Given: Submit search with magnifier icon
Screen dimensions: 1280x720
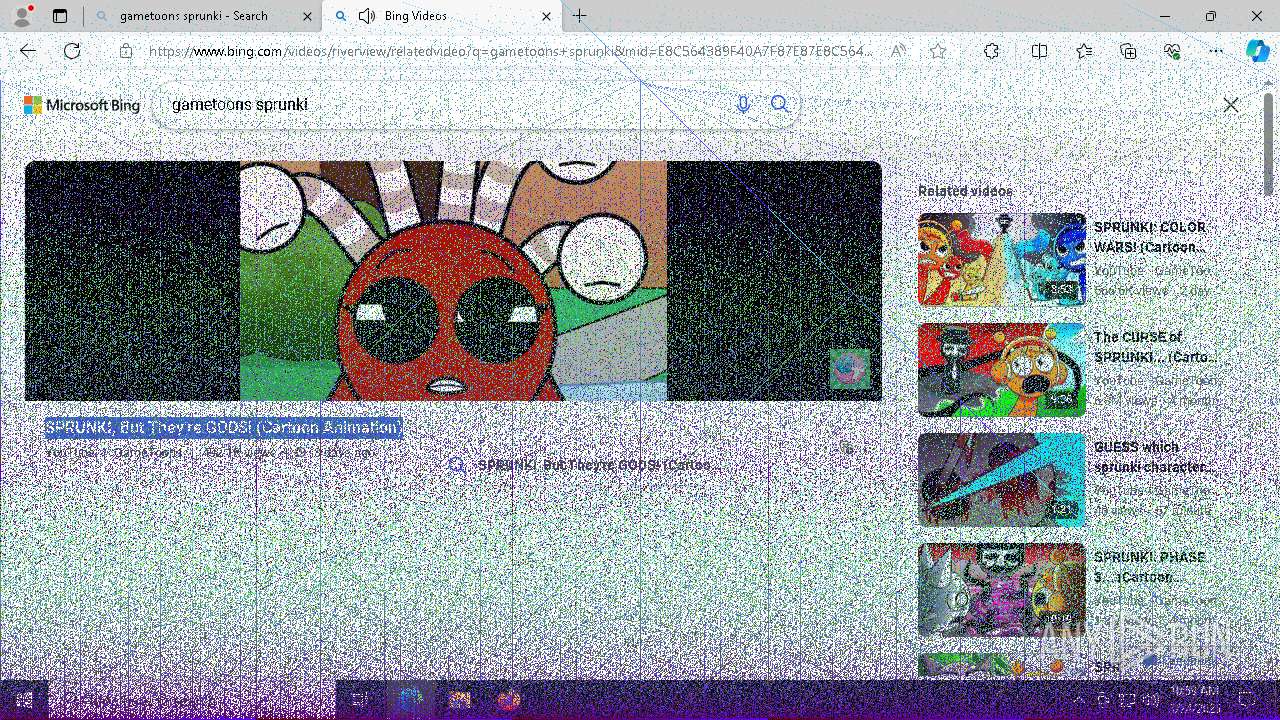Looking at the screenshot, I should (780, 104).
